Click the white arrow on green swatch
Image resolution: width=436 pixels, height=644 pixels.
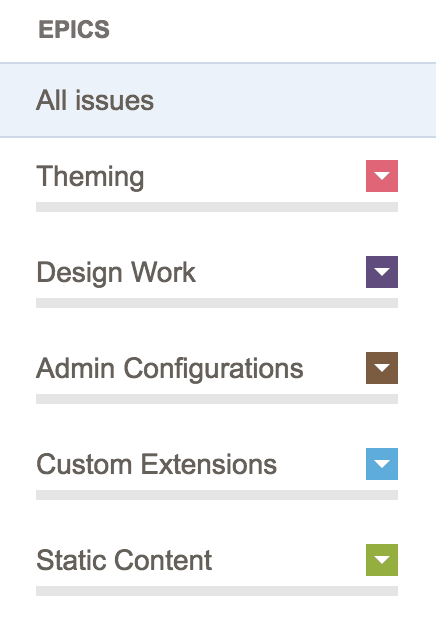pyautogui.click(x=382, y=560)
